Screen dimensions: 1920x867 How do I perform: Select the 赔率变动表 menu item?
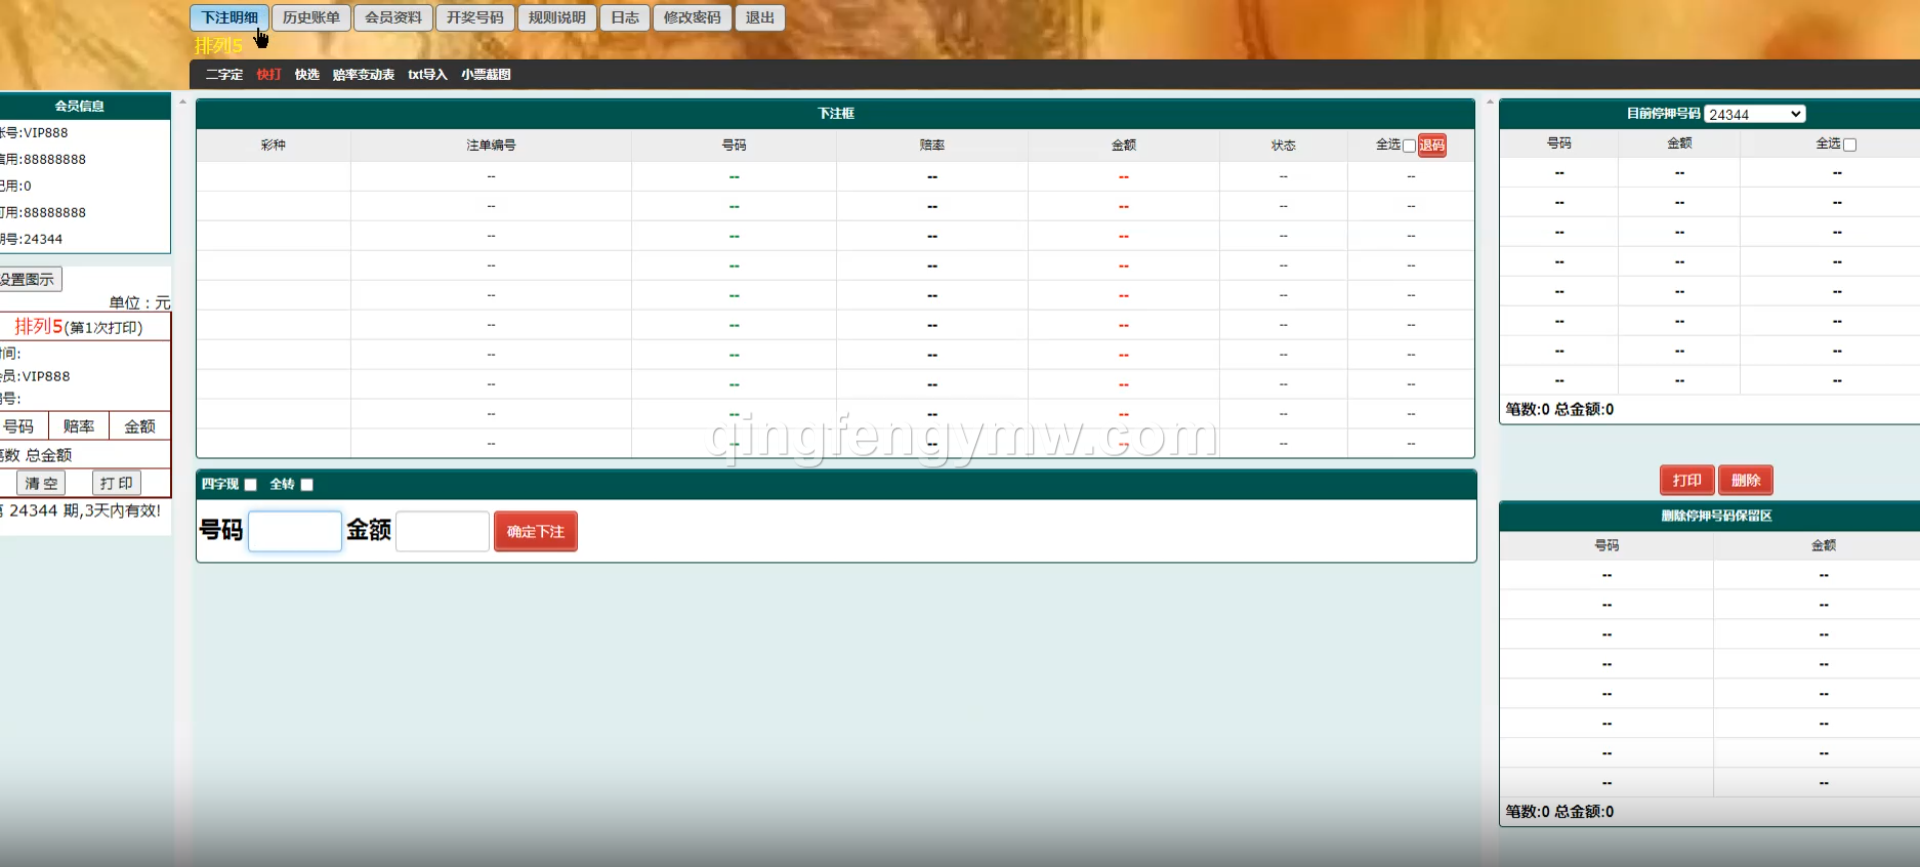363,75
